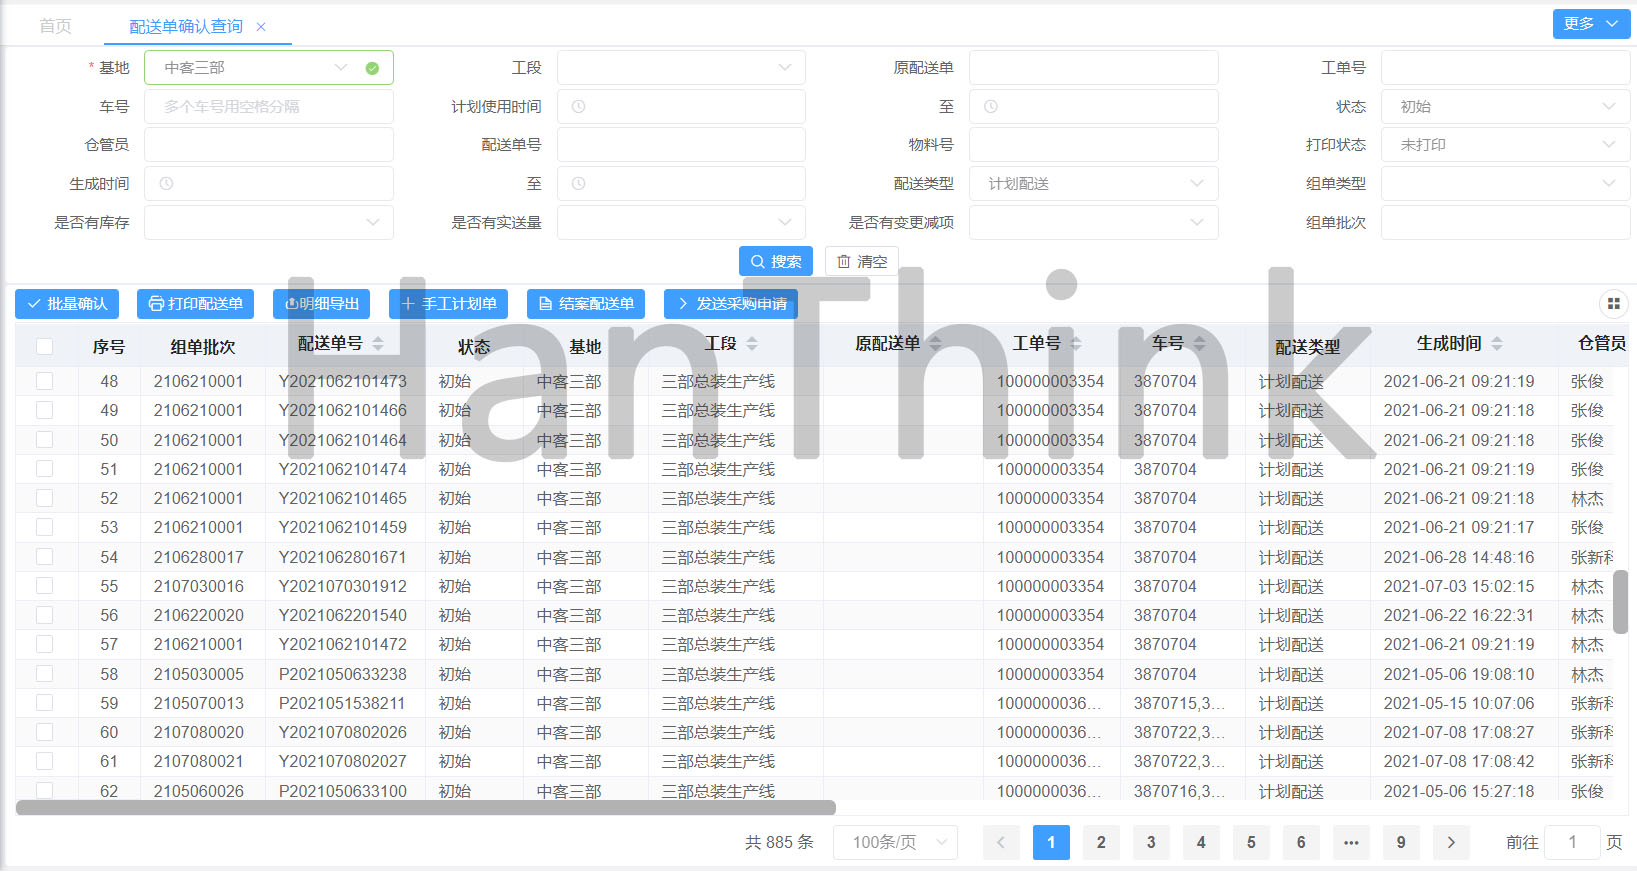Go to the next page arrow
Viewport: 1637px width, 875px height.
(x=1451, y=842)
